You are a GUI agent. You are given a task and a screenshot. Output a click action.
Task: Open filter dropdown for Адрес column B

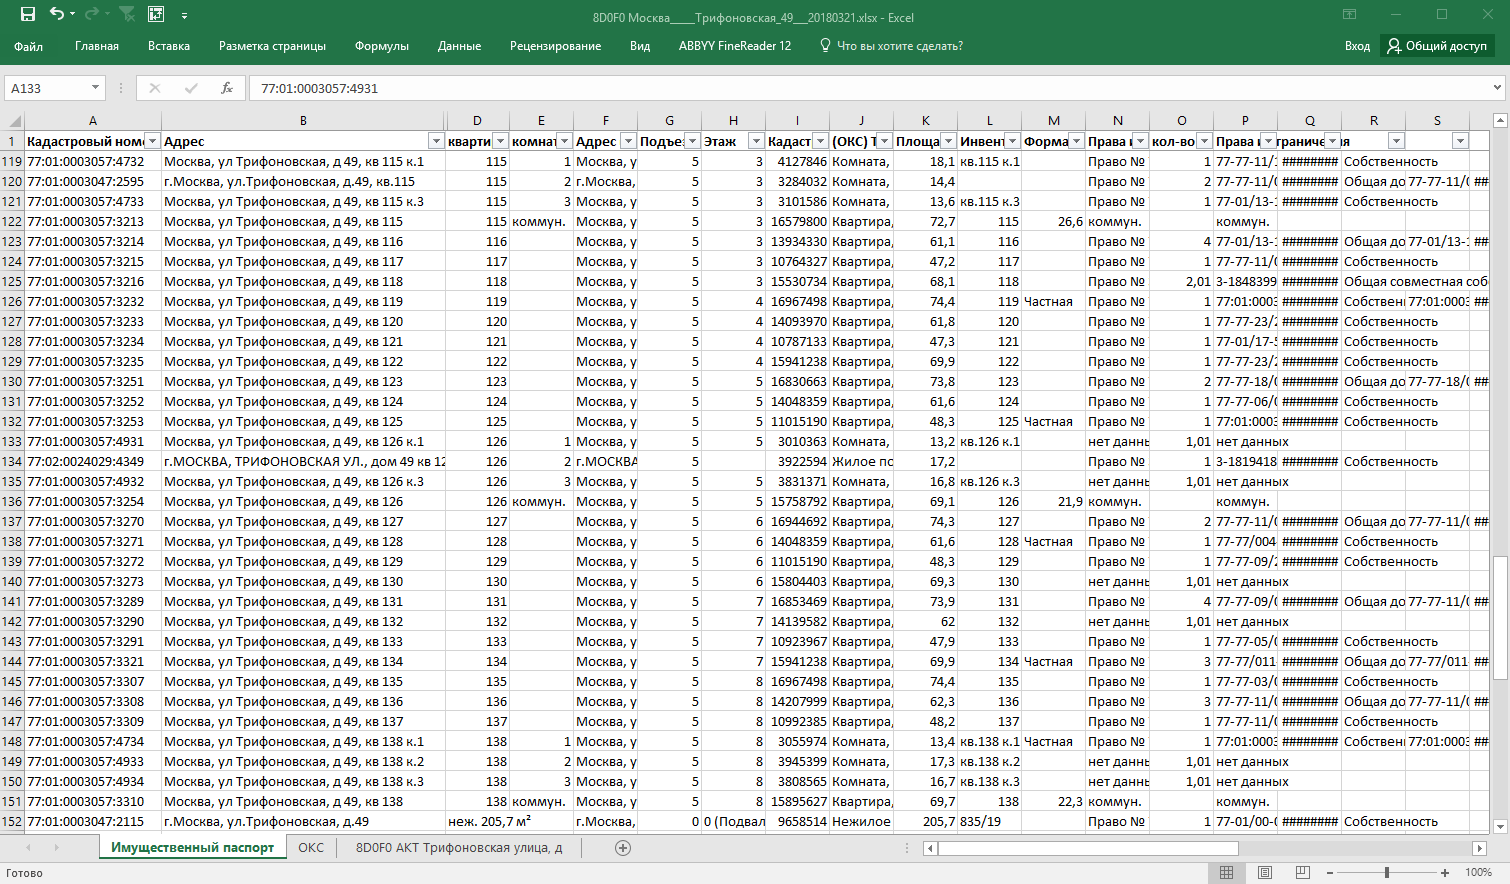tap(436, 141)
